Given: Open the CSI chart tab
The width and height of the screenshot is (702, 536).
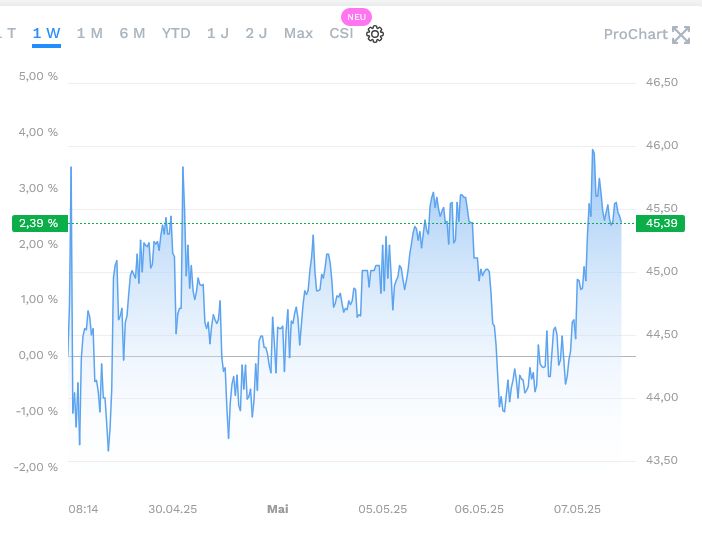Looking at the screenshot, I should coord(341,34).
